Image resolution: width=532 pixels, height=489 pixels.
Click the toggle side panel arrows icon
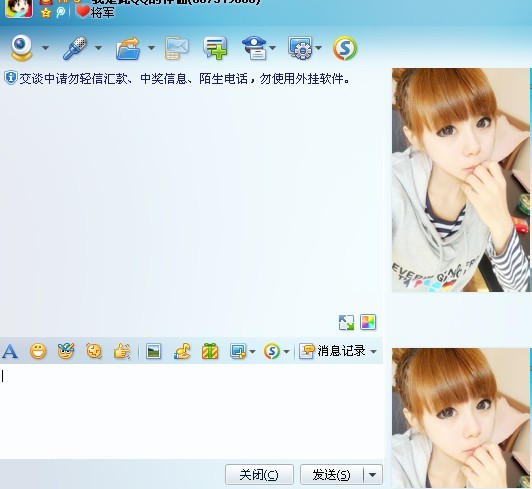pyautogui.click(x=346, y=322)
